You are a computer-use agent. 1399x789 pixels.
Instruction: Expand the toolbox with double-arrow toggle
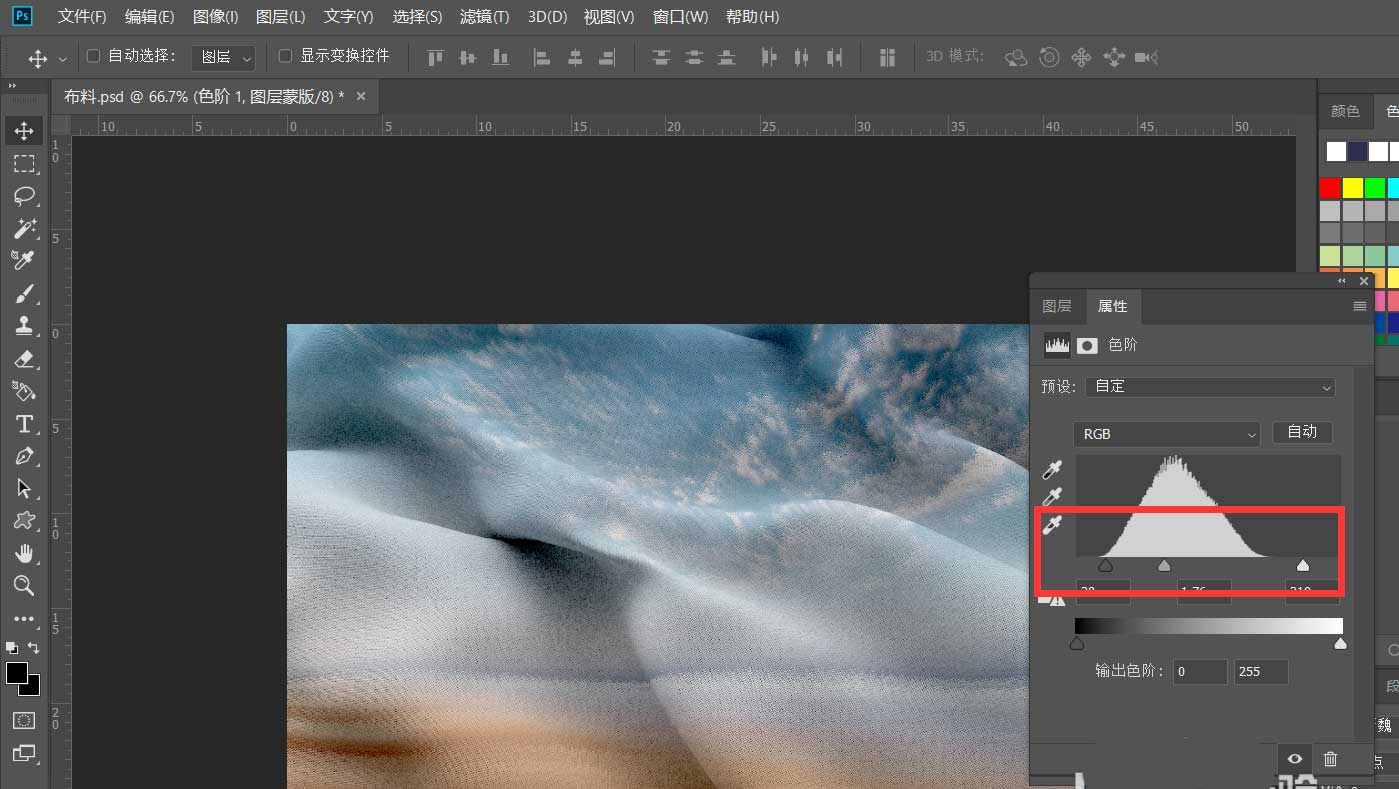(x=12, y=87)
